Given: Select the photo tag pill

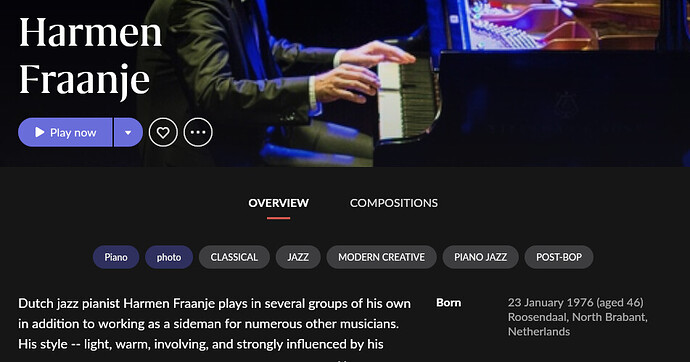Looking at the screenshot, I should (x=169, y=257).
